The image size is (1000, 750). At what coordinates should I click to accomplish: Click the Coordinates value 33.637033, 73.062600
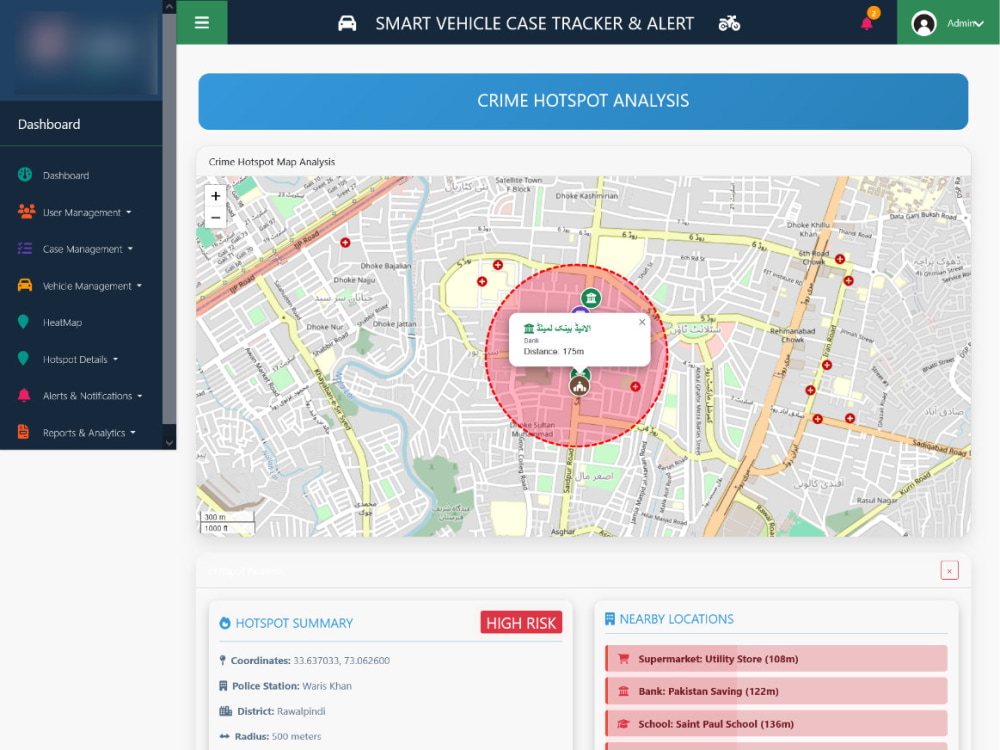341,661
